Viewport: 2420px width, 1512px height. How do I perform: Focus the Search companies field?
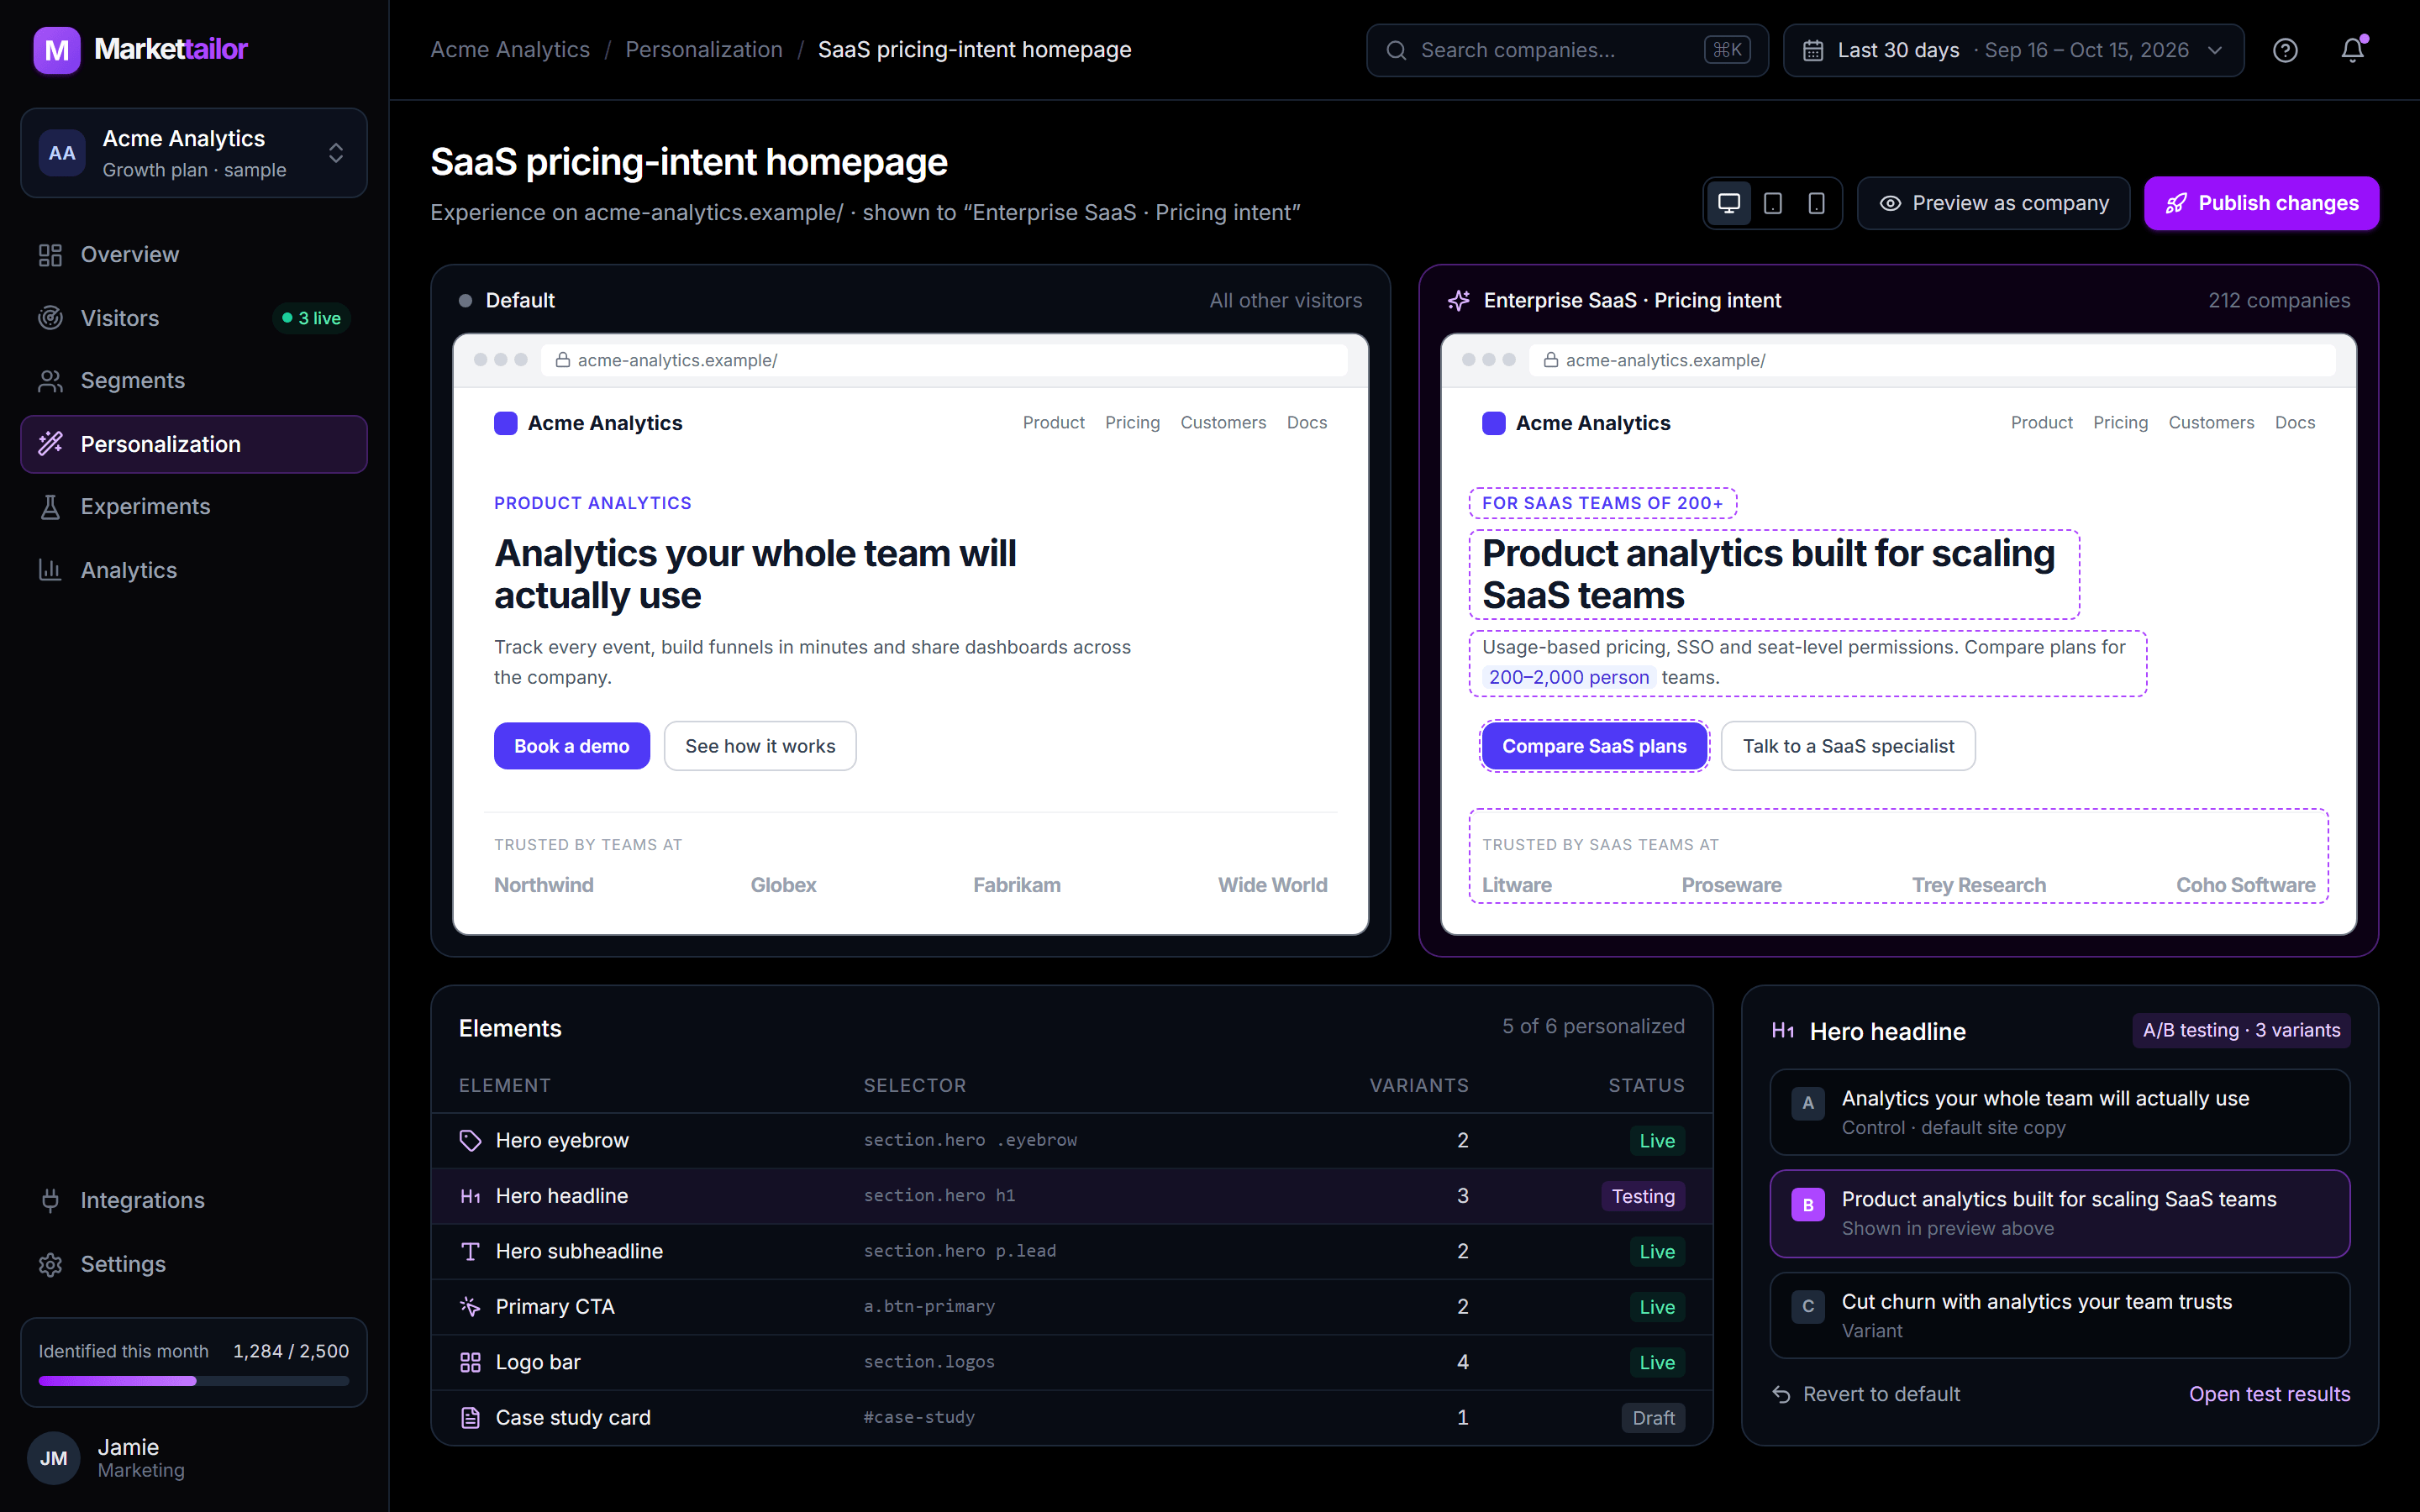[x=1567, y=50]
